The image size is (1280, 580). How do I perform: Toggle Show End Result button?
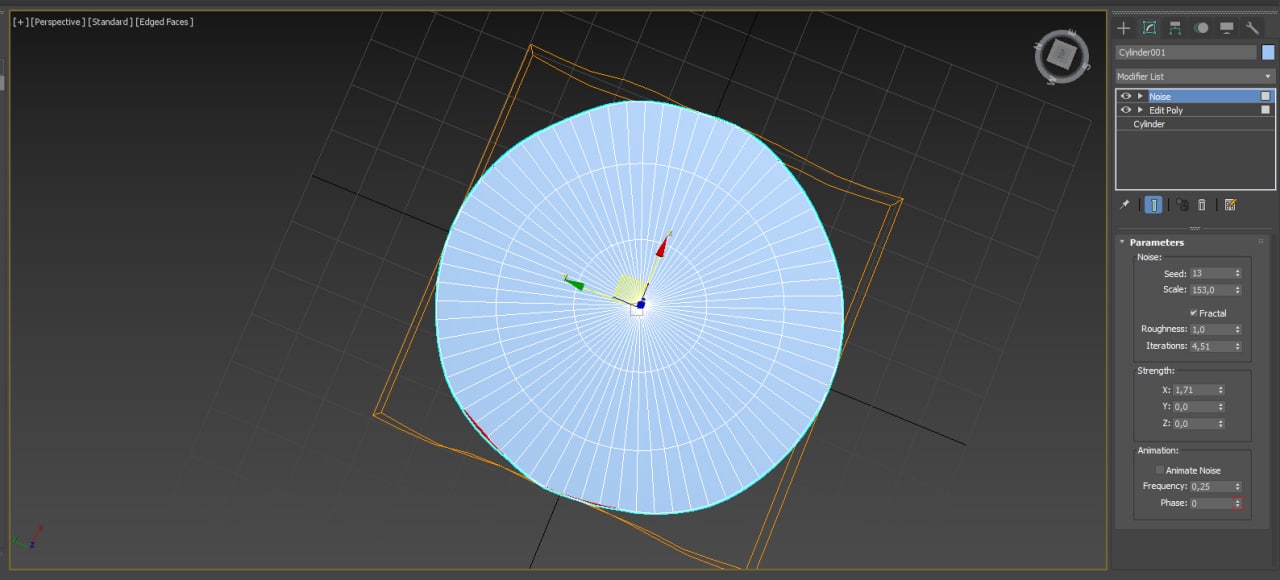pos(1153,204)
